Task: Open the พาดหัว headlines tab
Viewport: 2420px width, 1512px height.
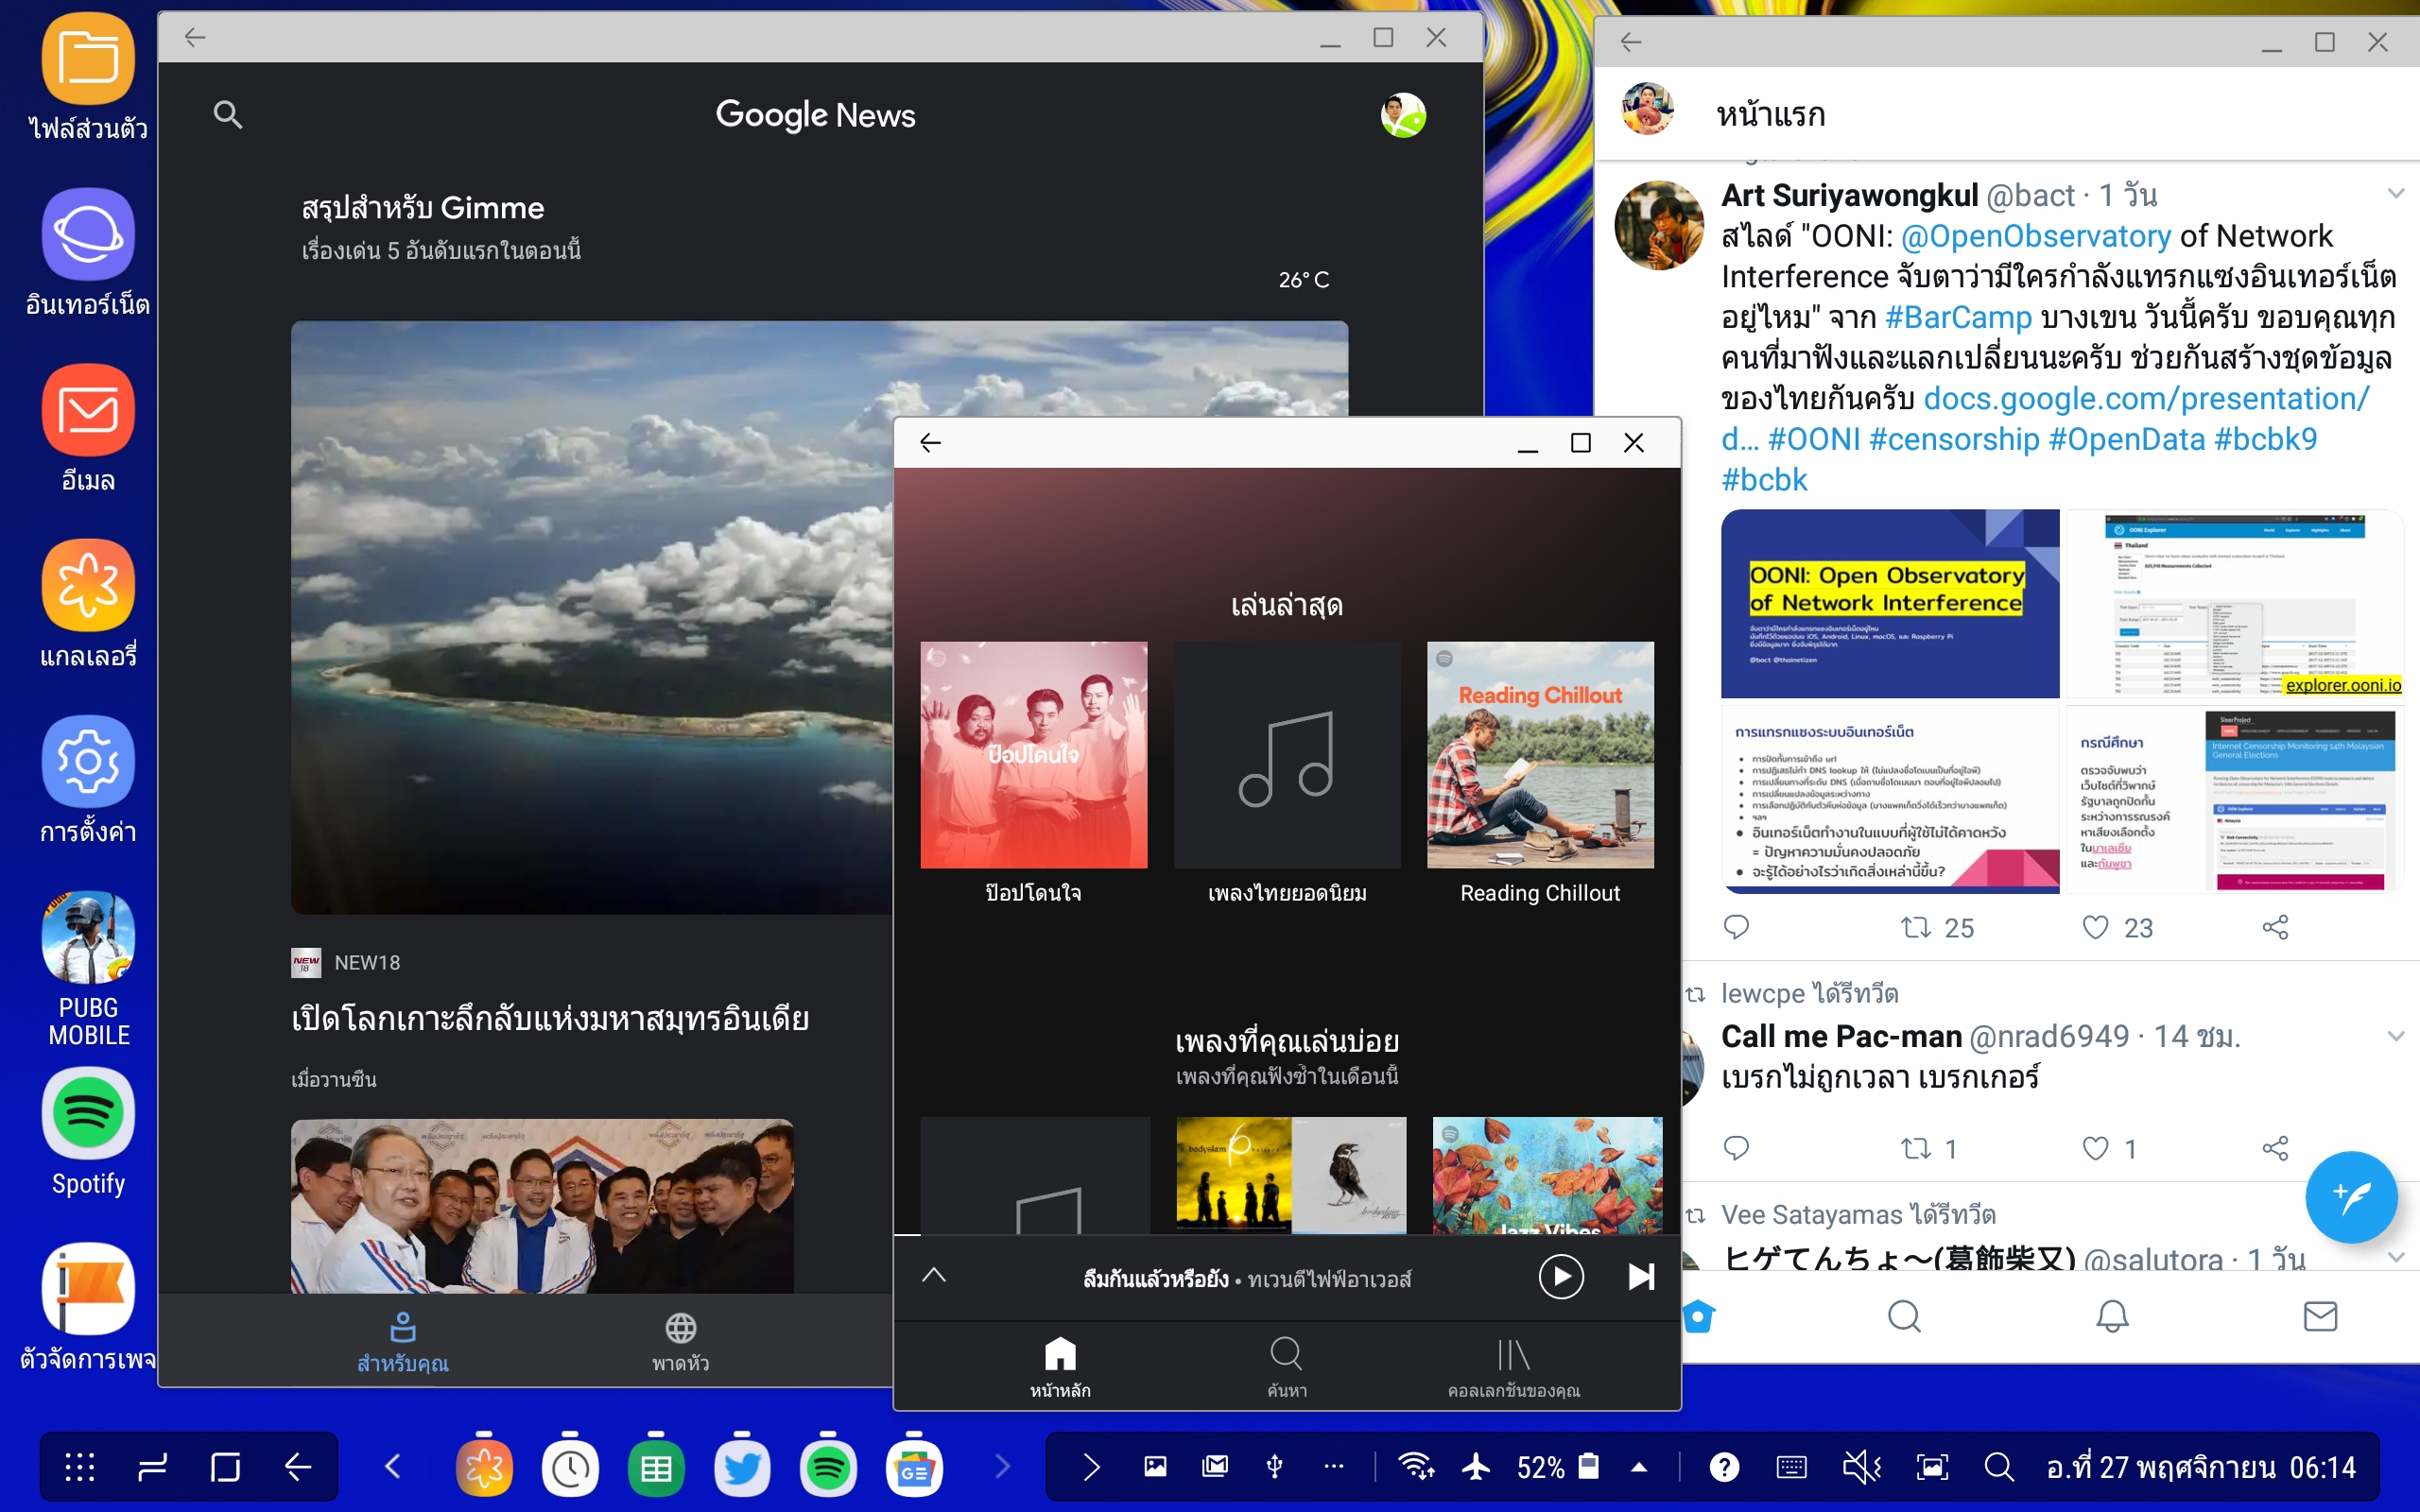Action: click(x=680, y=1341)
